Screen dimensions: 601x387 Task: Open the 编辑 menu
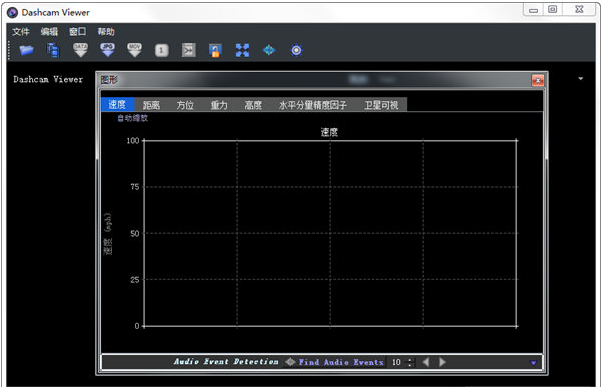click(x=49, y=31)
